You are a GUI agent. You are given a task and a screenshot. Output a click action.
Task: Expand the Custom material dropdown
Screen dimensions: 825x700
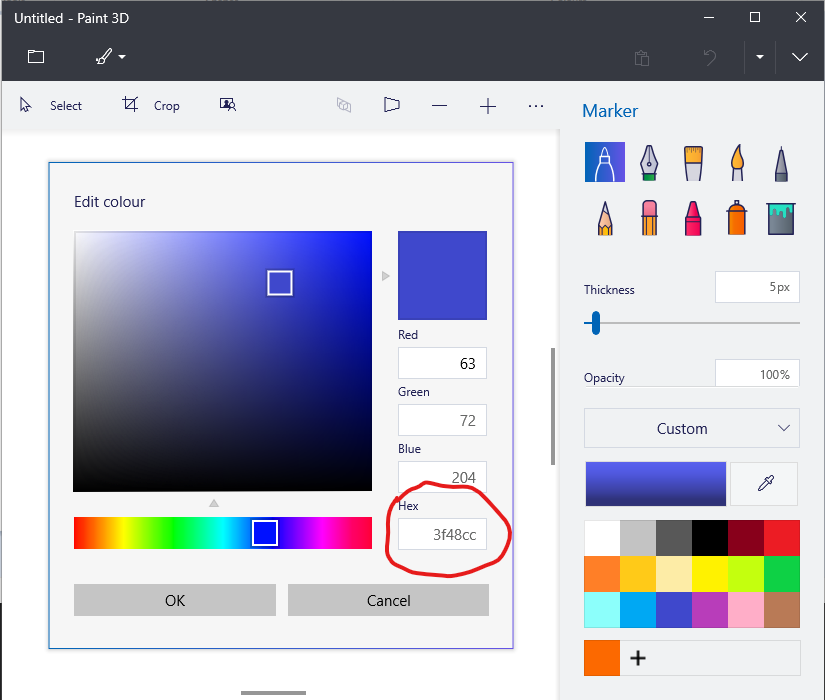coord(692,428)
